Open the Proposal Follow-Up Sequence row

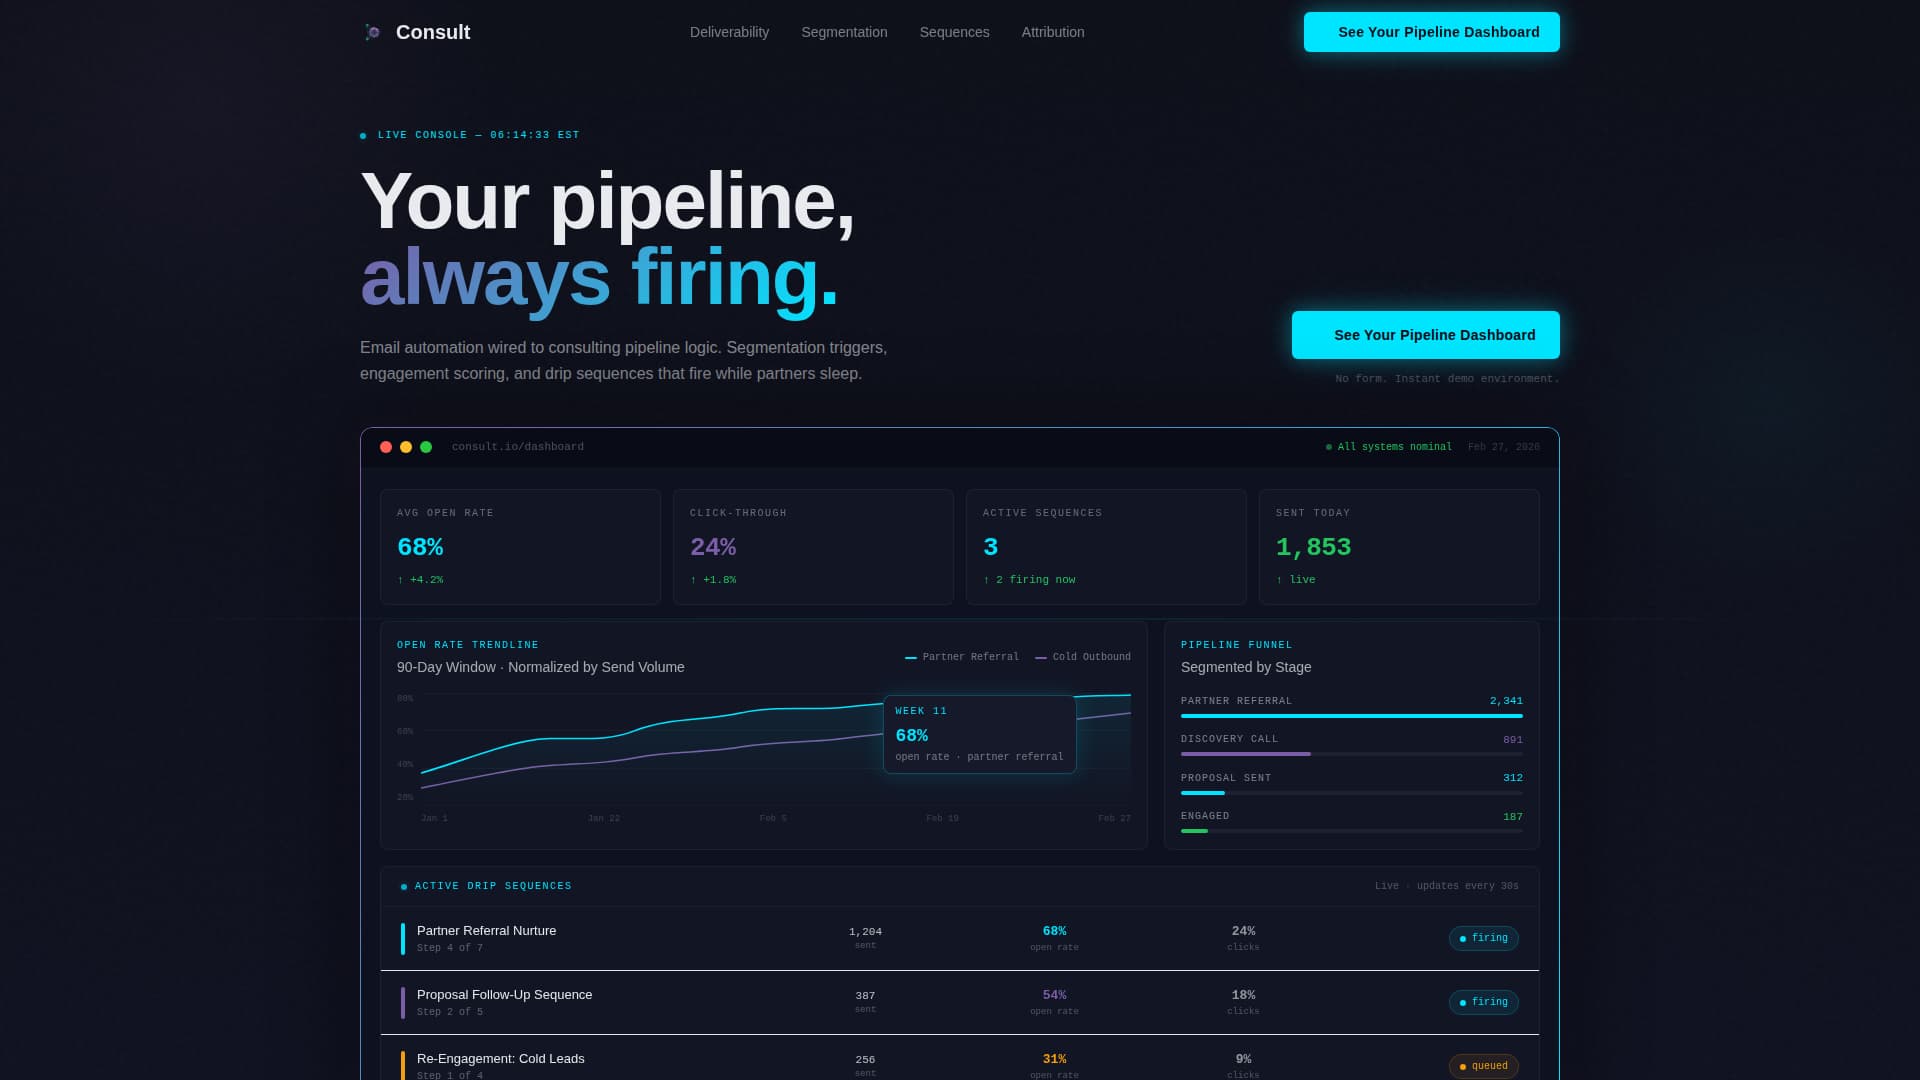(x=960, y=1002)
